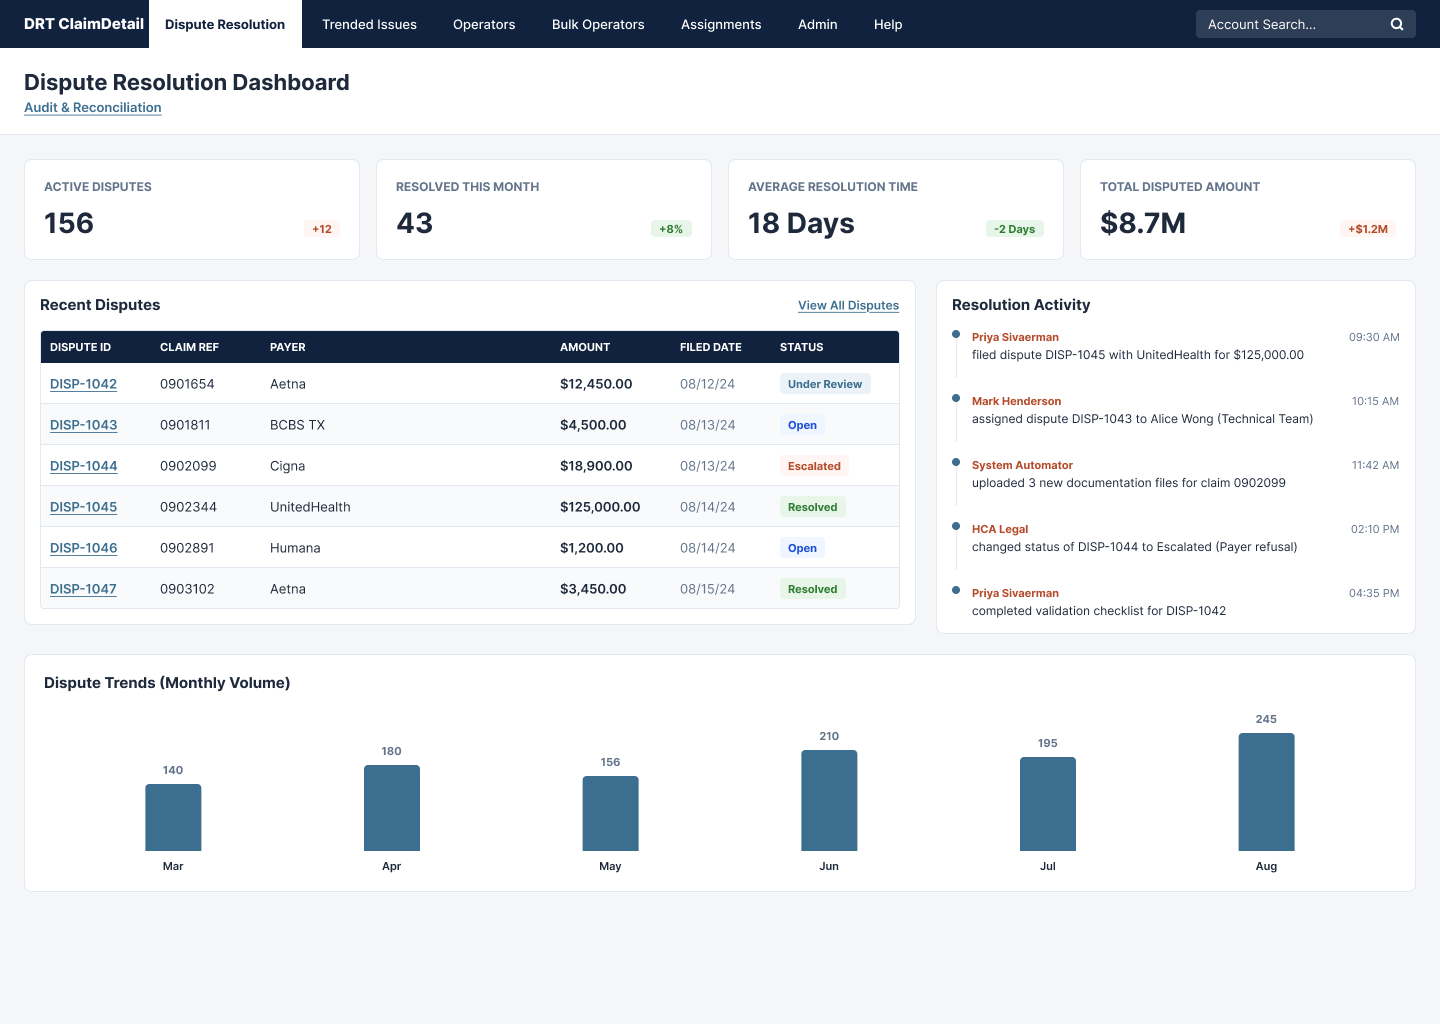Open dispute DISP-1047
The height and width of the screenshot is (1024, 1440).
pos(83,589)
